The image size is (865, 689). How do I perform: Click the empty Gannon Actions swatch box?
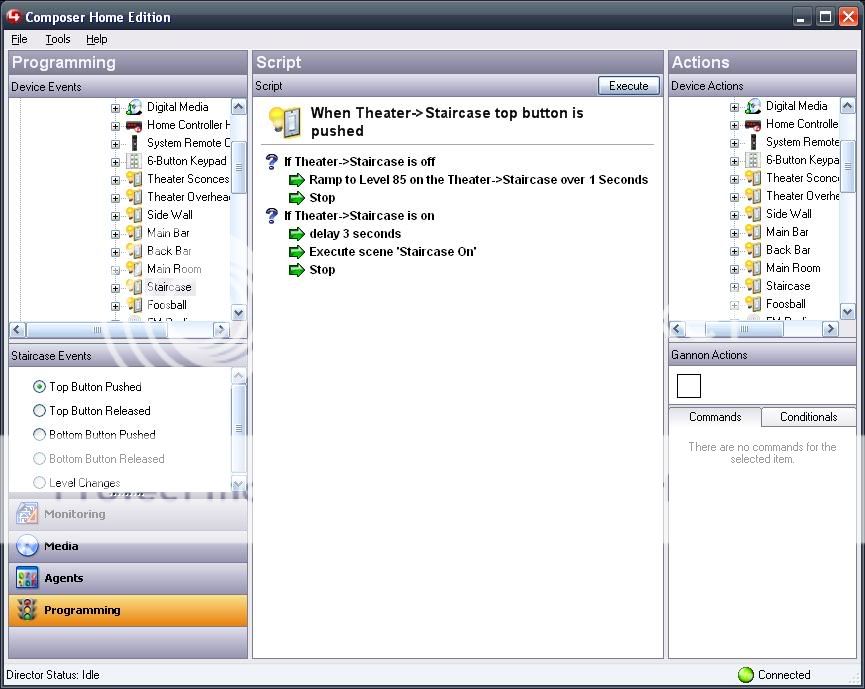click(x=689, y=386)
